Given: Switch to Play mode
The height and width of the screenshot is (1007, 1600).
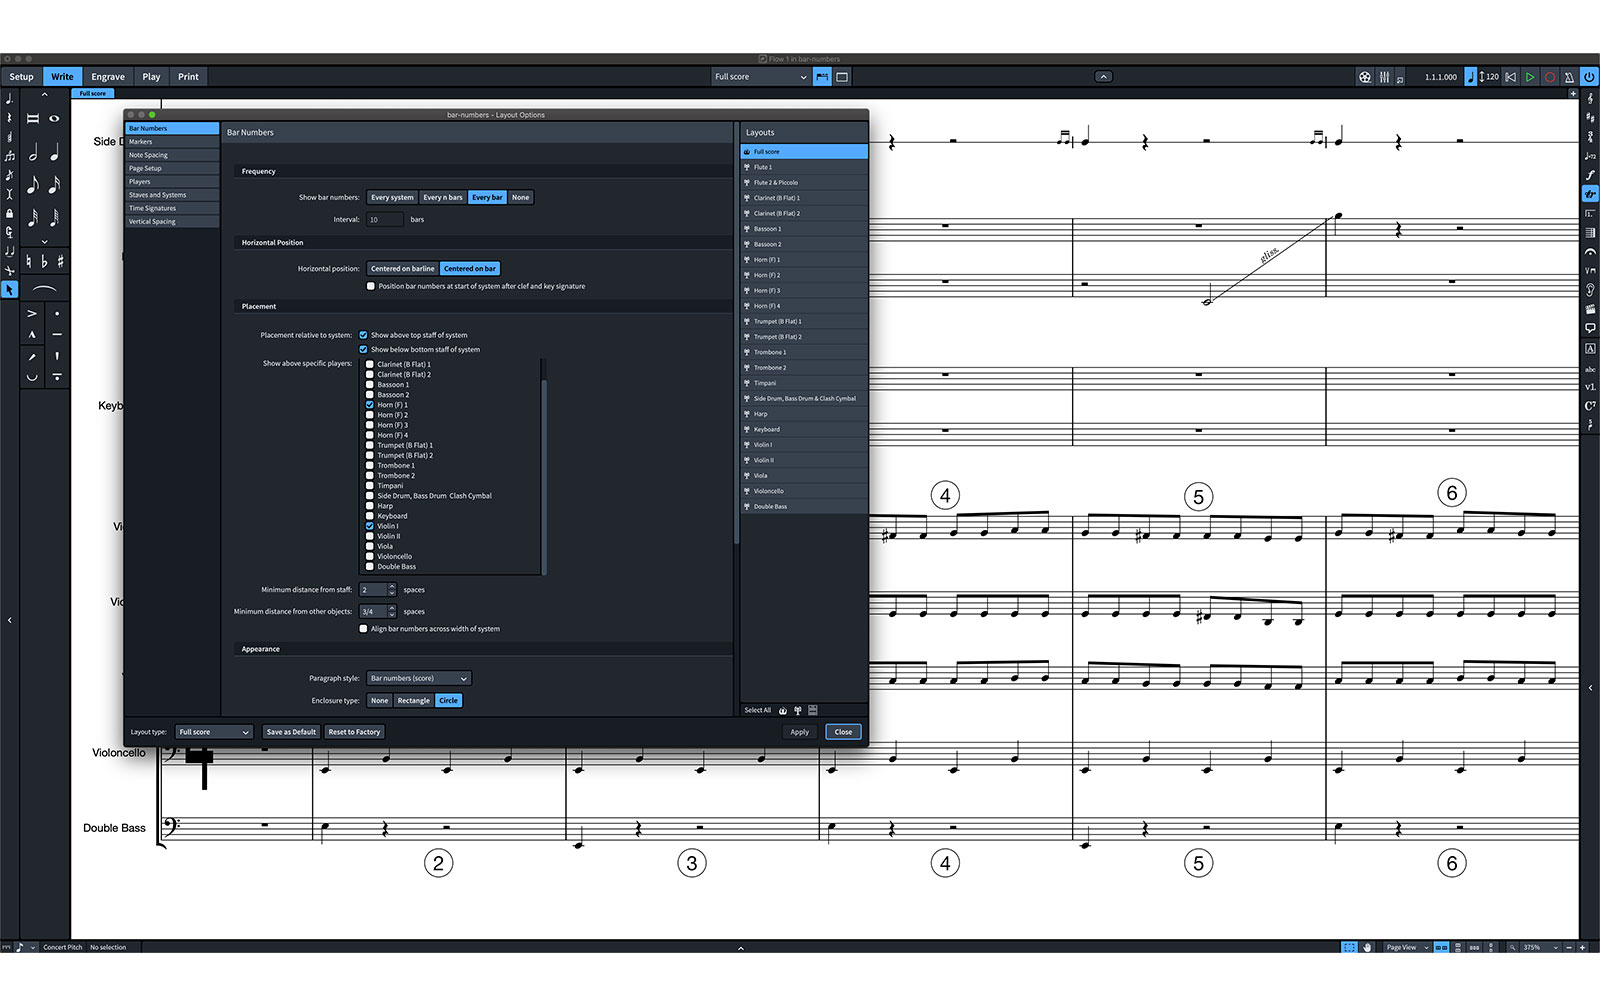Looking at the screenshot, I should click(x=151, y=77).
